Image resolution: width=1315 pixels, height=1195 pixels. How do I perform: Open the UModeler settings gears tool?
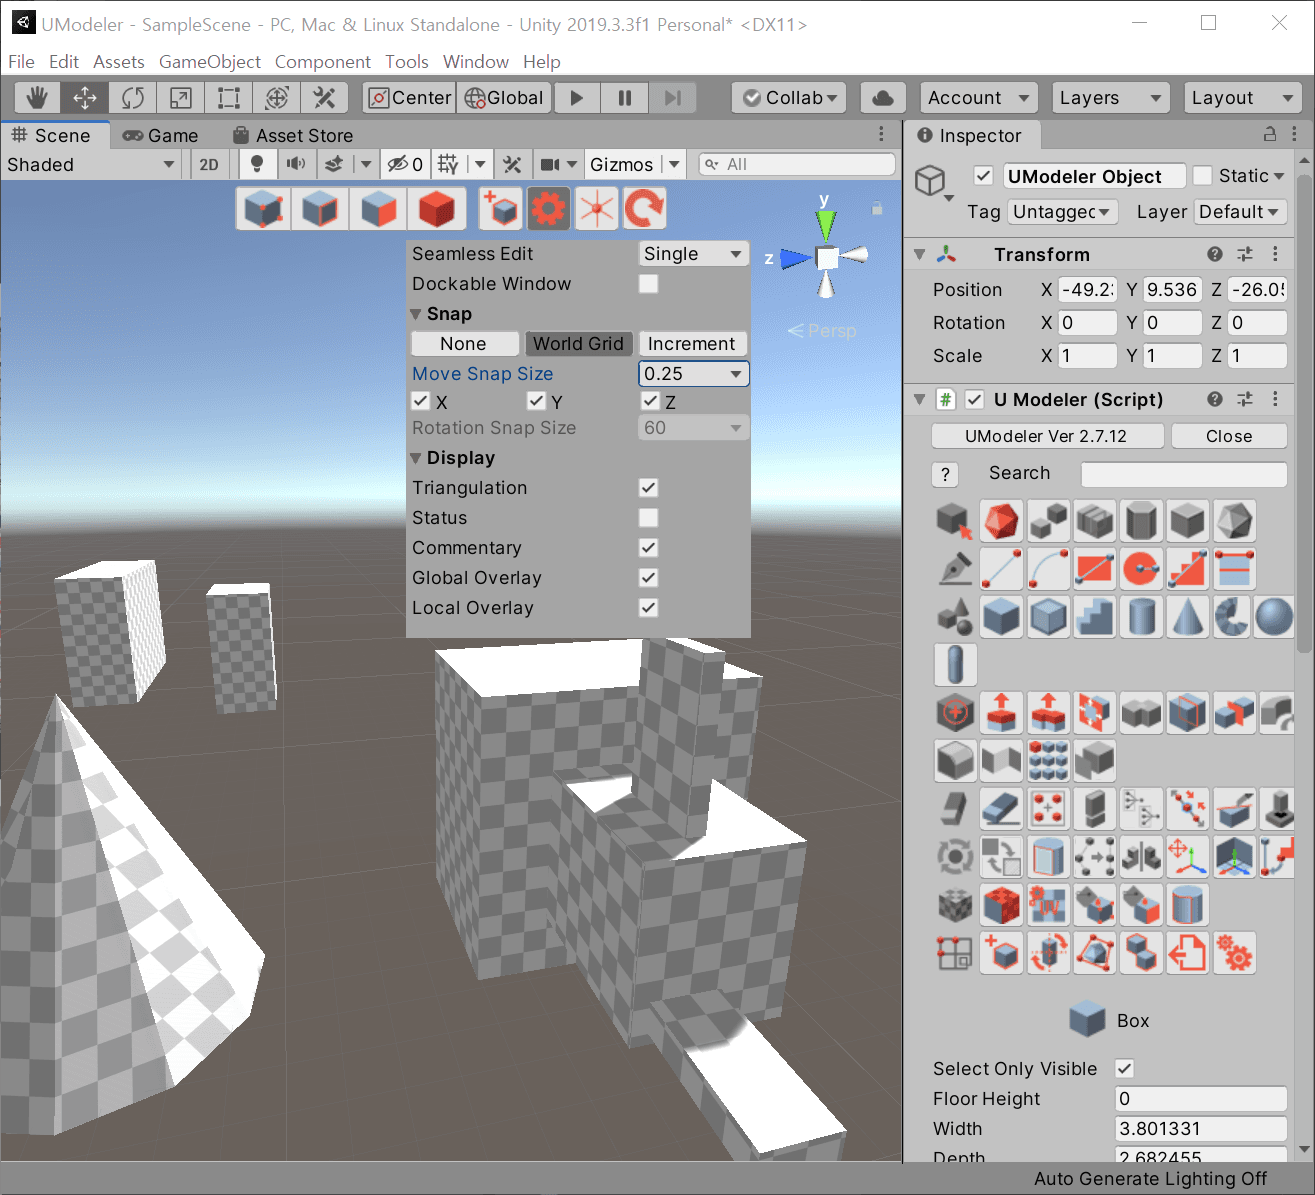1234,953
